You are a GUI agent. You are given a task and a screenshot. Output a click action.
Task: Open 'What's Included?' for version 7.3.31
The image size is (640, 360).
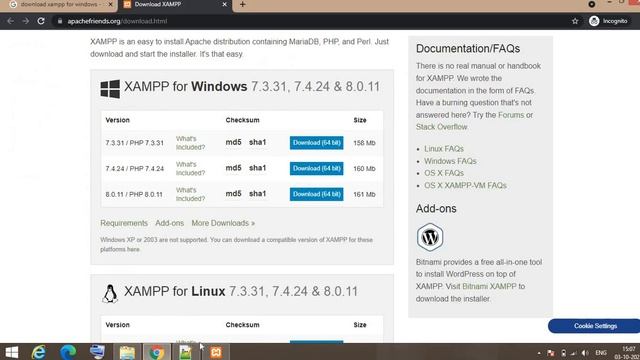pos(190,143)
